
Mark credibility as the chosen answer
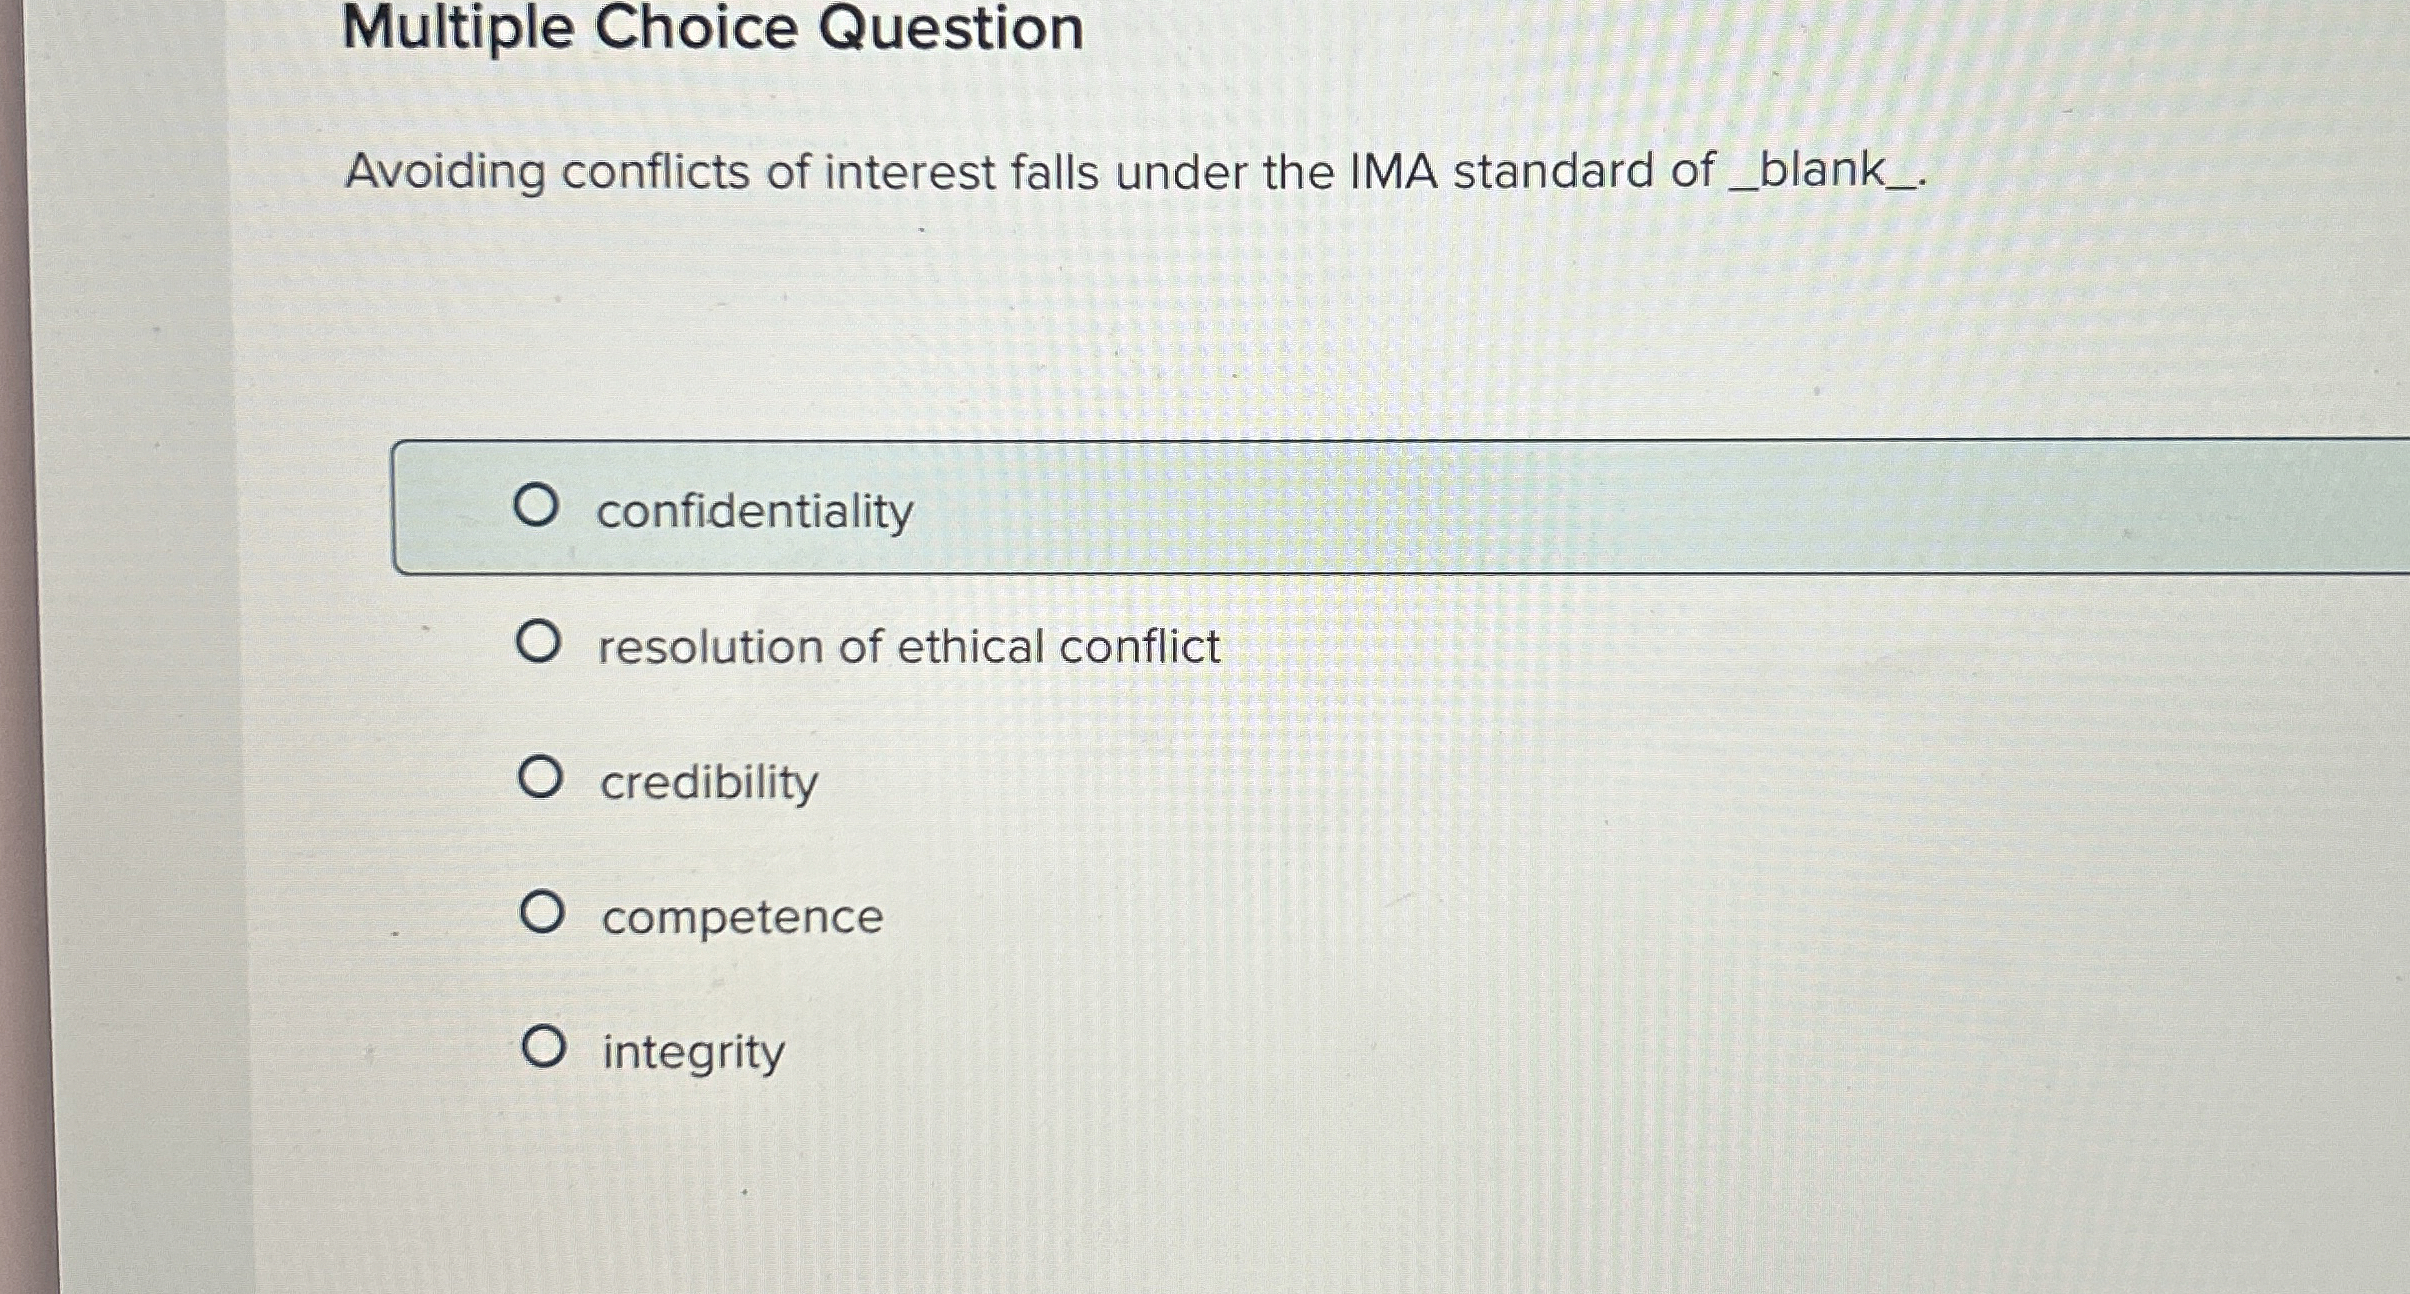(x=543, y=781)
